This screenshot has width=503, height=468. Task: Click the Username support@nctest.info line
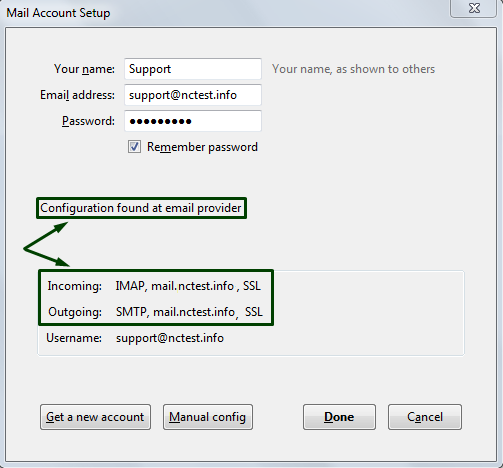click(135, 338)
